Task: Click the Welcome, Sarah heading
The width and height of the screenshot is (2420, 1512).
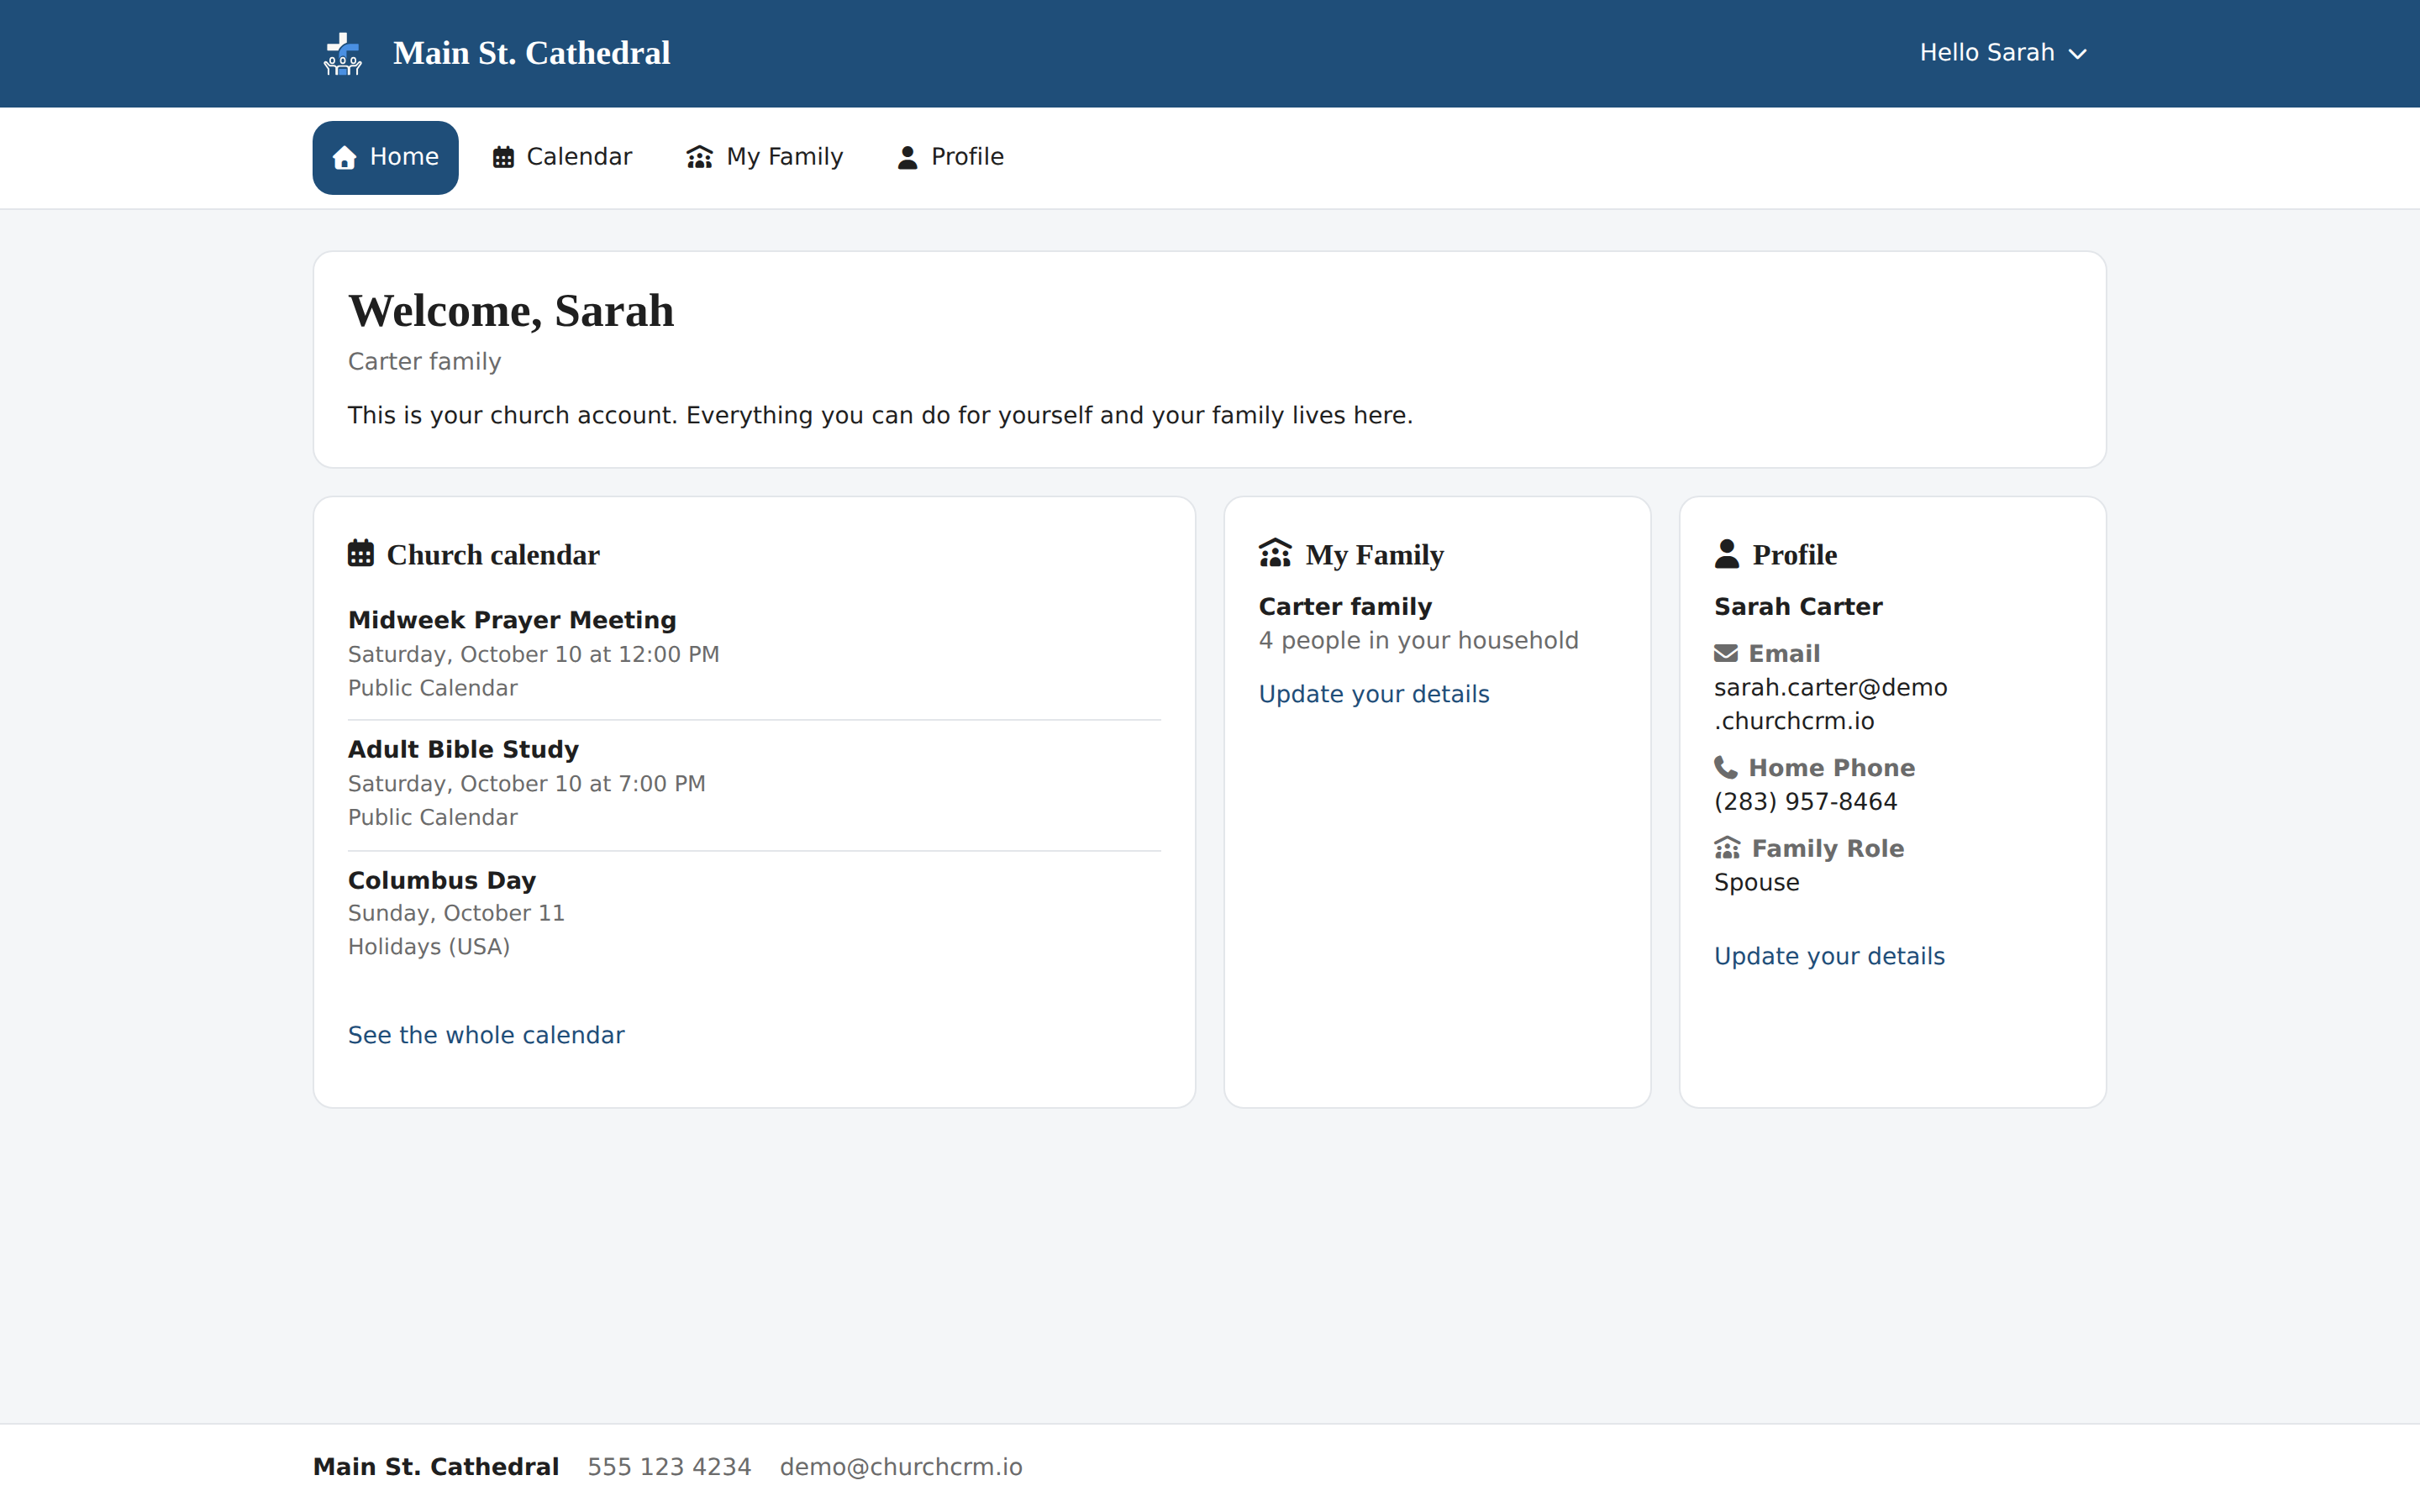Action: pyautogui.click(x=511, y=311)
